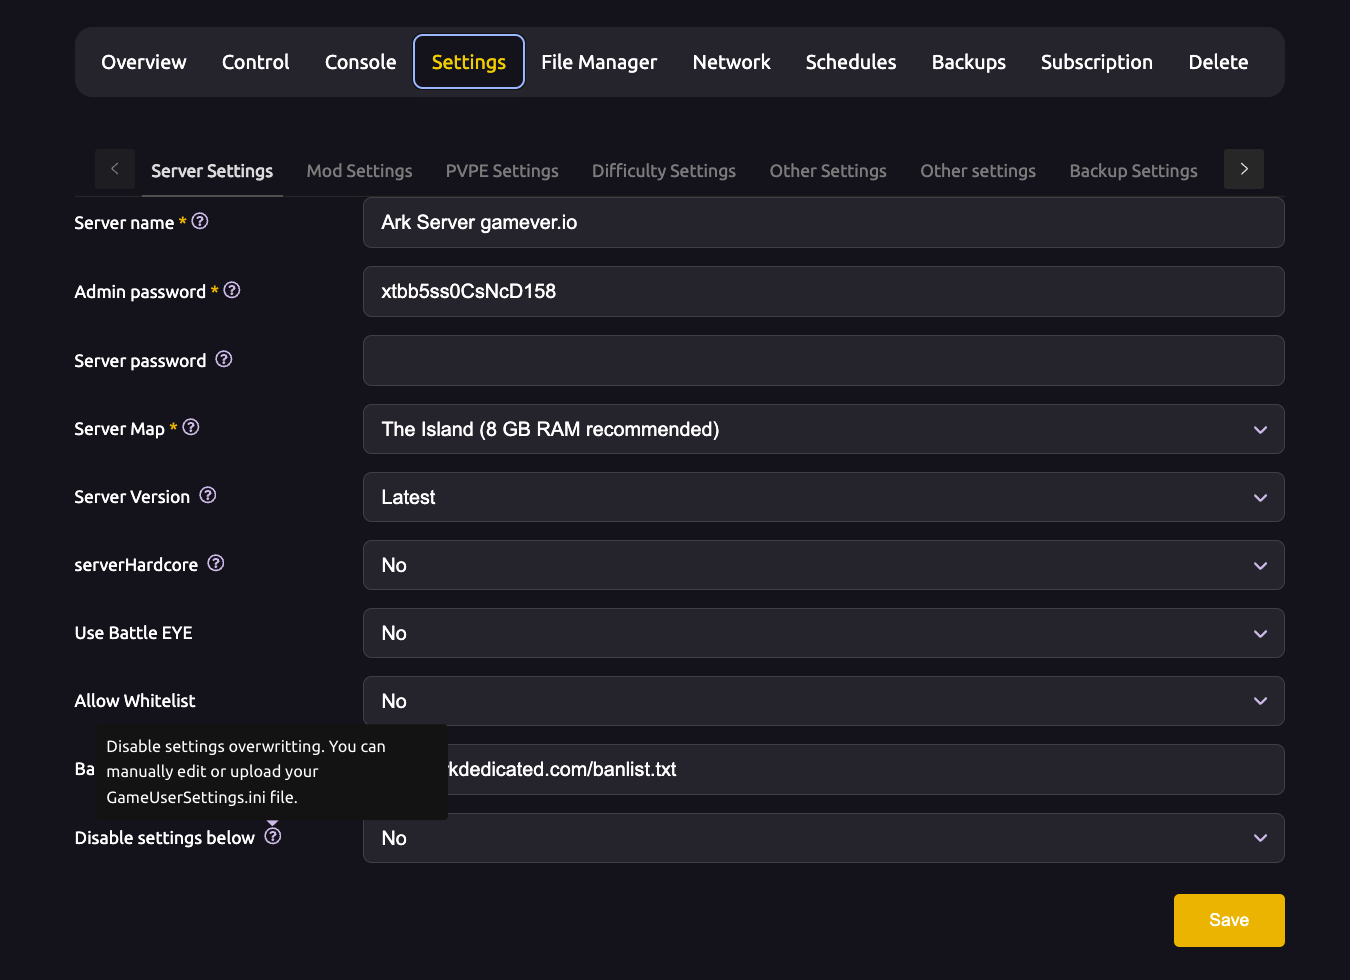Click the Server name input field
Screen dimensions: 1350x980
click(823, 222)
